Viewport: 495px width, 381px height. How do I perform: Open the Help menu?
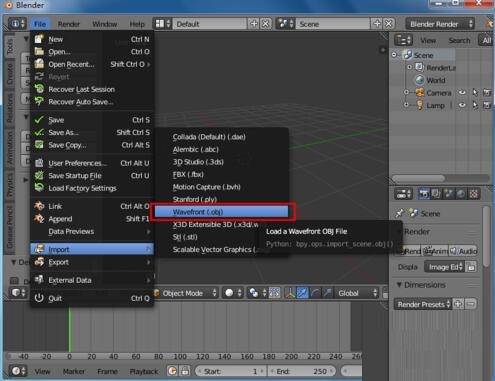[x=137, y=24]
